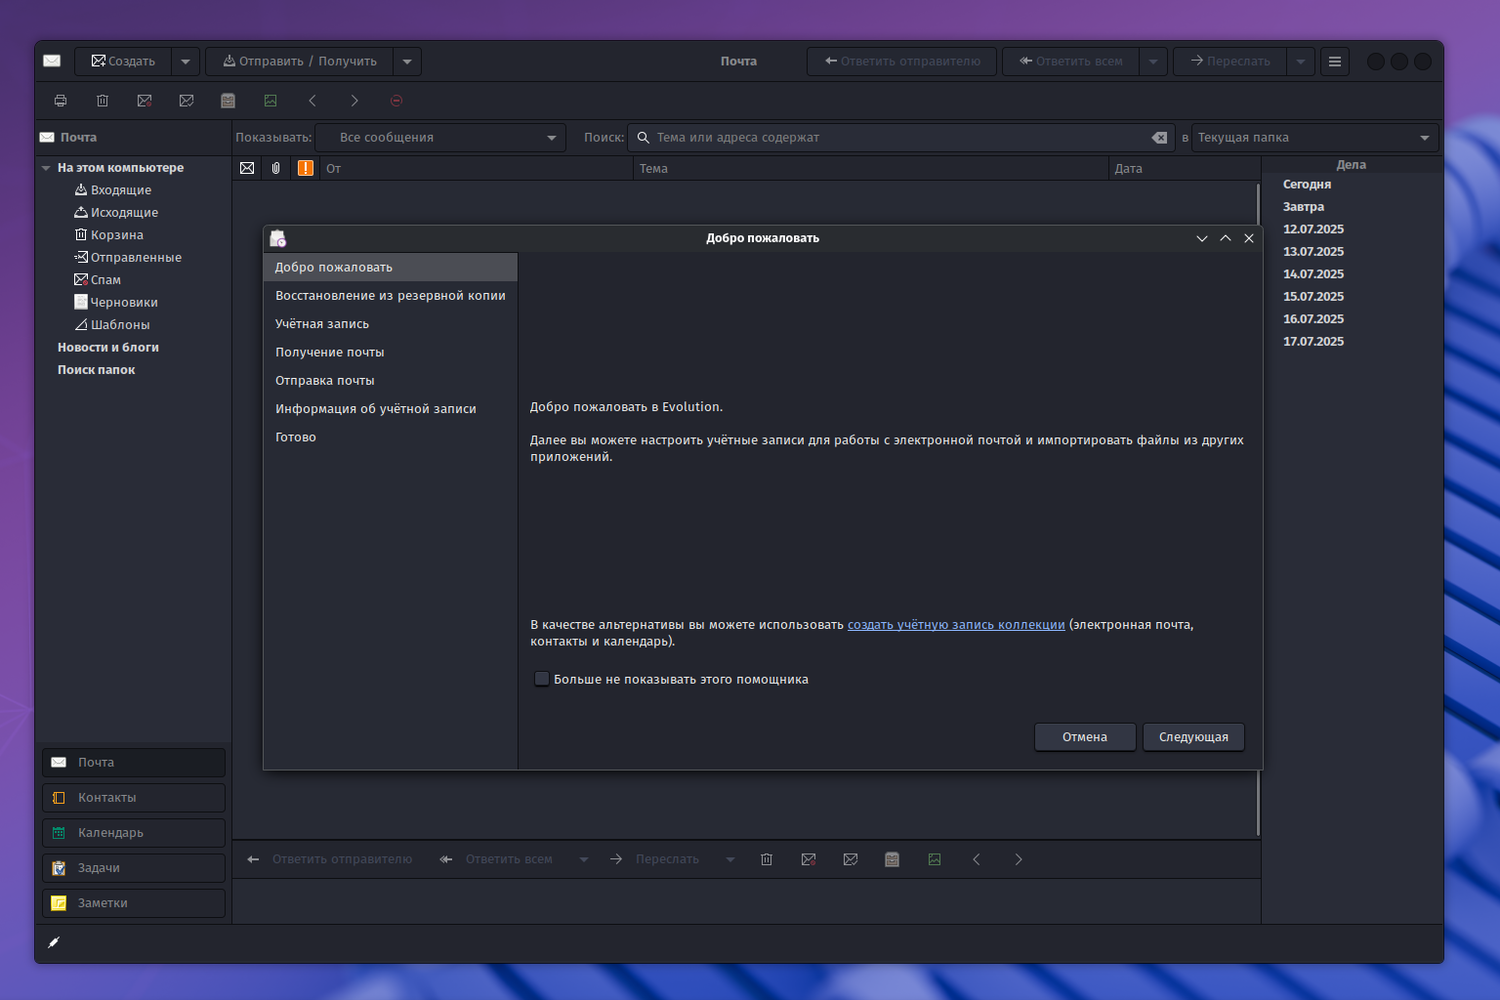Open the Исходящие folder
1500x1000 pixels.
124,213
